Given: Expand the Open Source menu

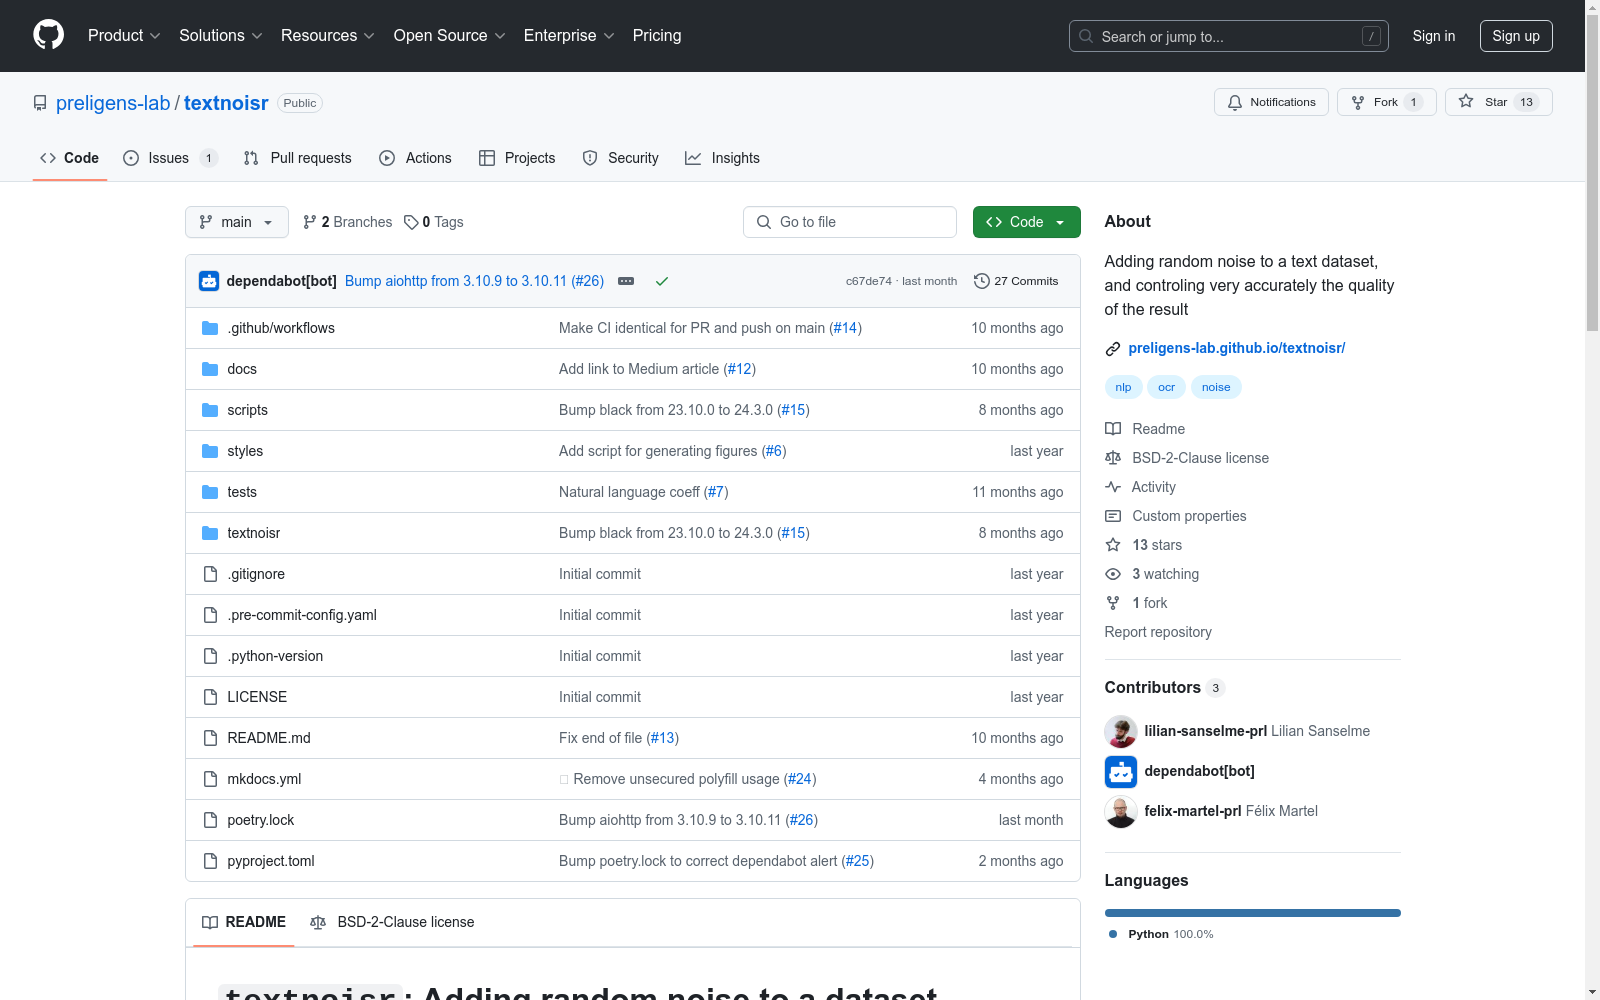Looking at the screenshot, I should (450, 35).
